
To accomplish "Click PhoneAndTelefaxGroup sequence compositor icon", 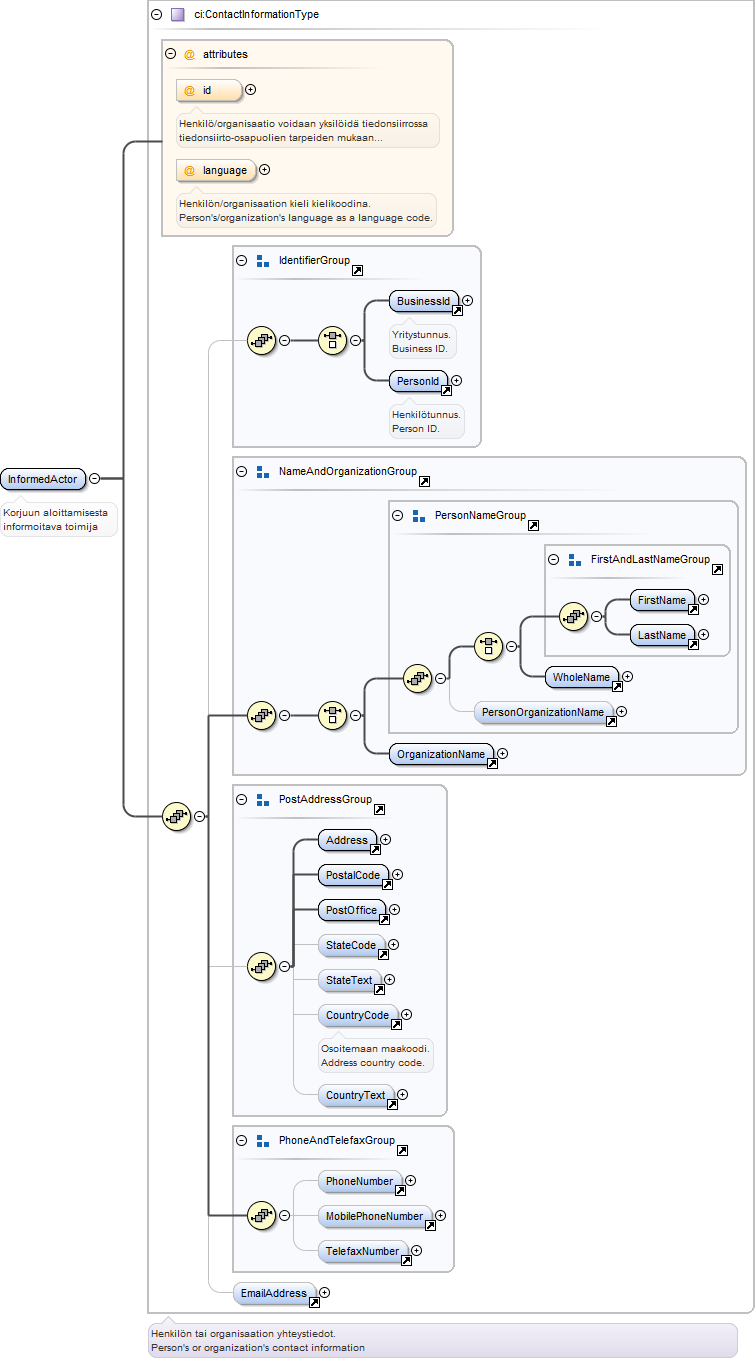I will (261, 1215).
